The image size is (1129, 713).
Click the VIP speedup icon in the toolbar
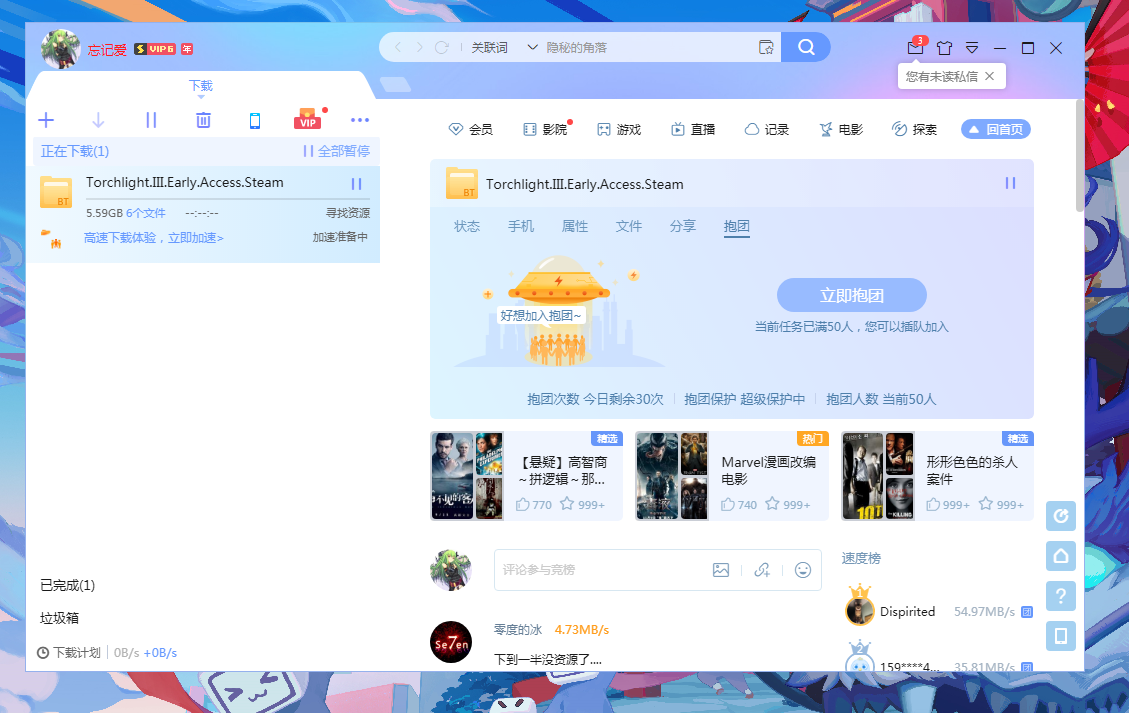click(x=307, y=119)
